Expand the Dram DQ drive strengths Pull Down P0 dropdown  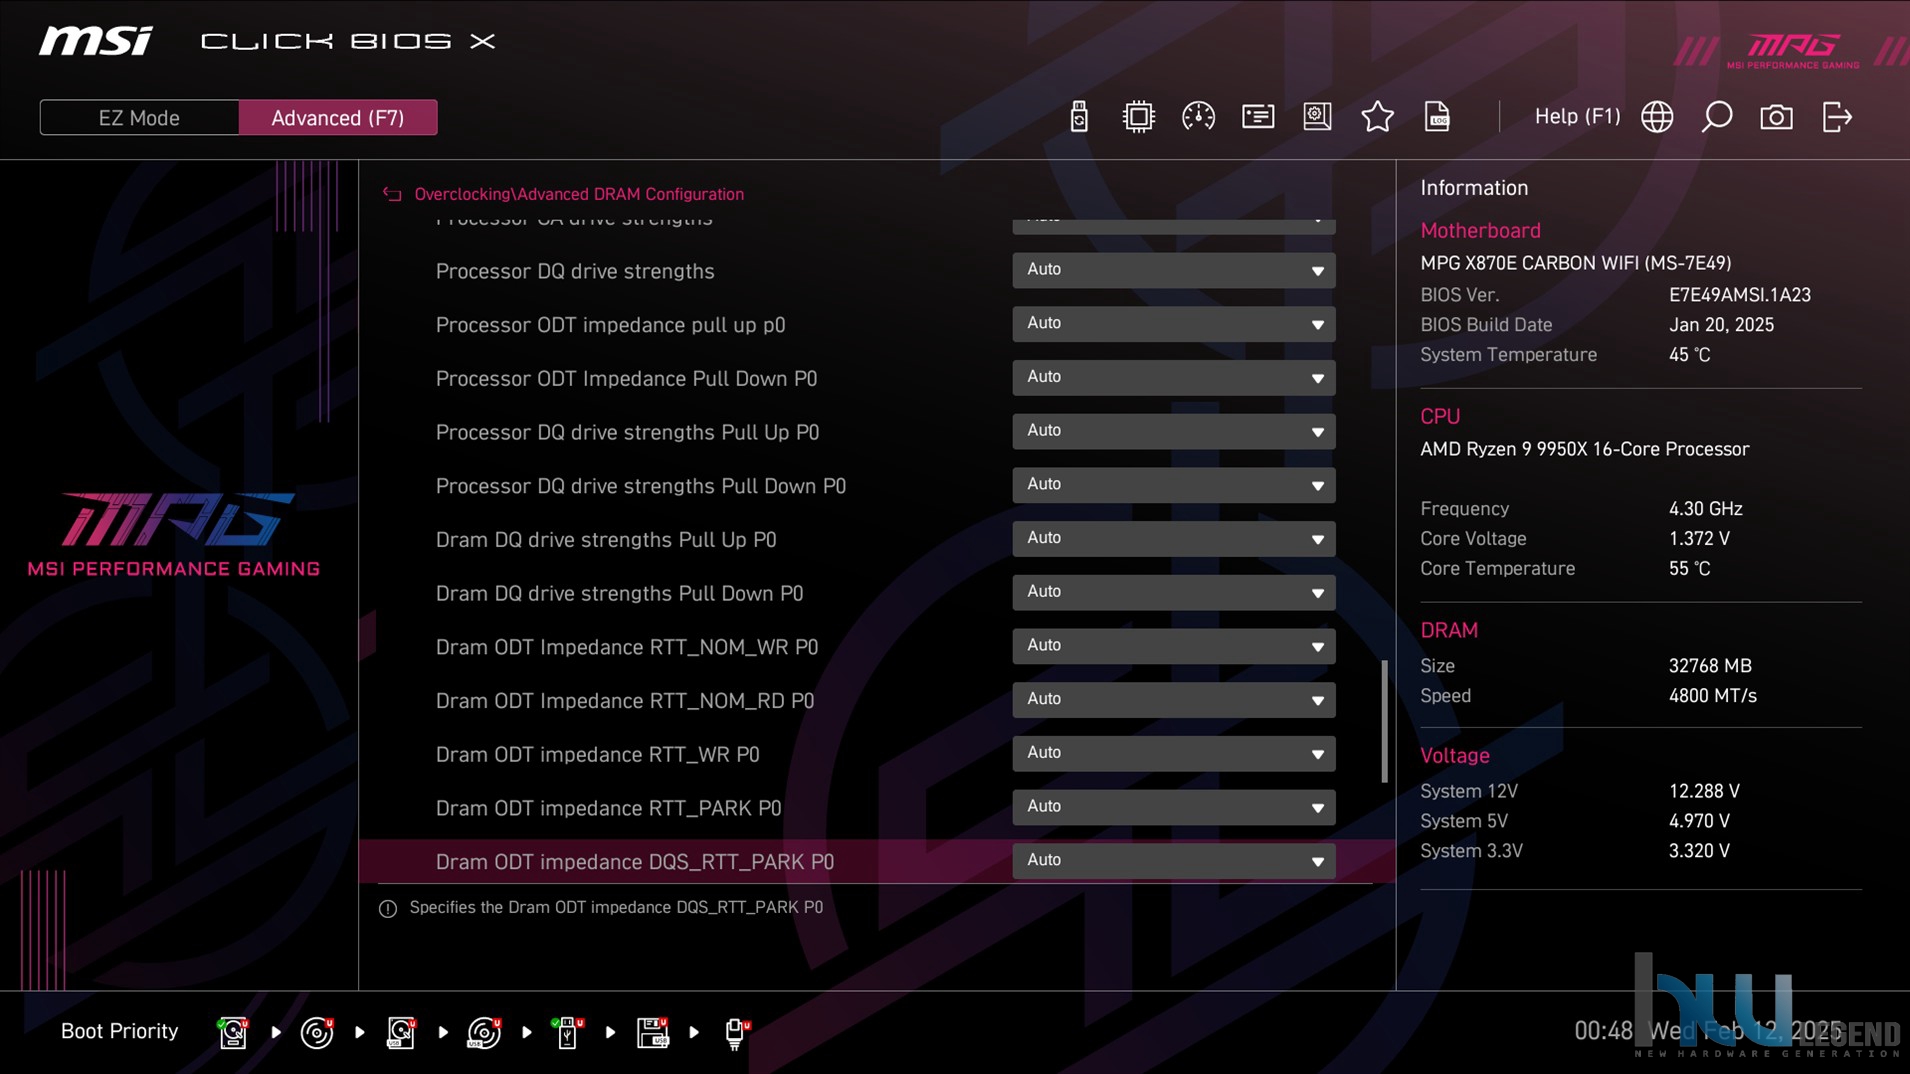click(1173, 592)
